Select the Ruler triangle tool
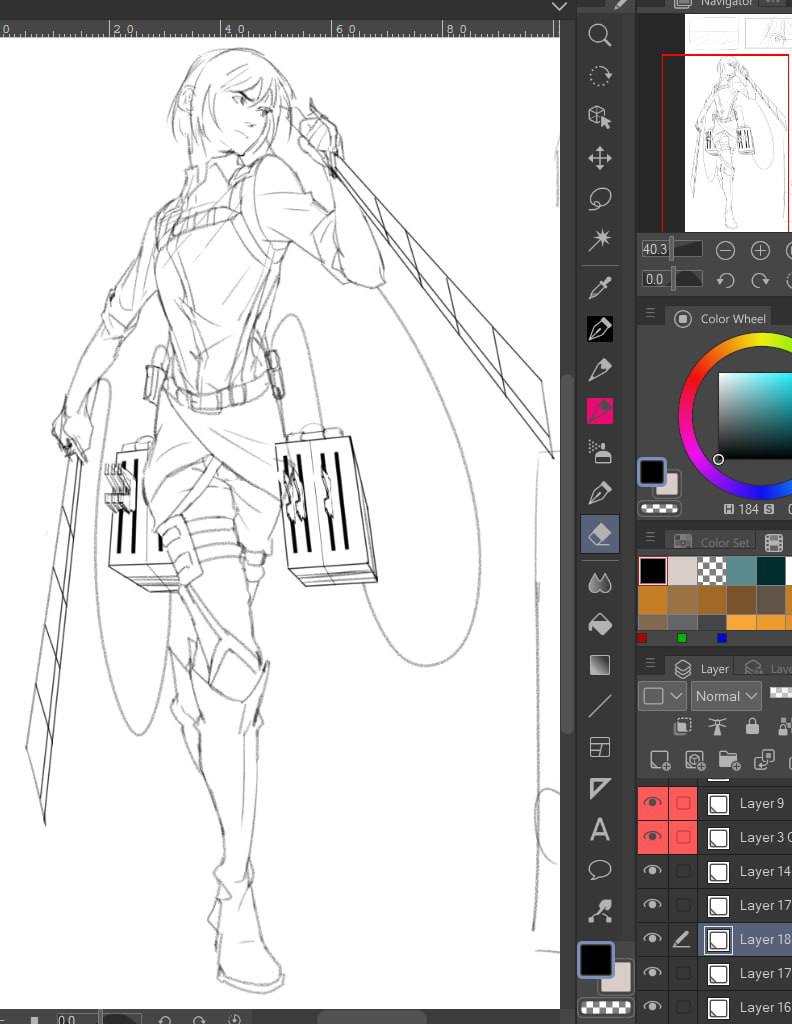The image size is (792, 1024). pos(599,788)
